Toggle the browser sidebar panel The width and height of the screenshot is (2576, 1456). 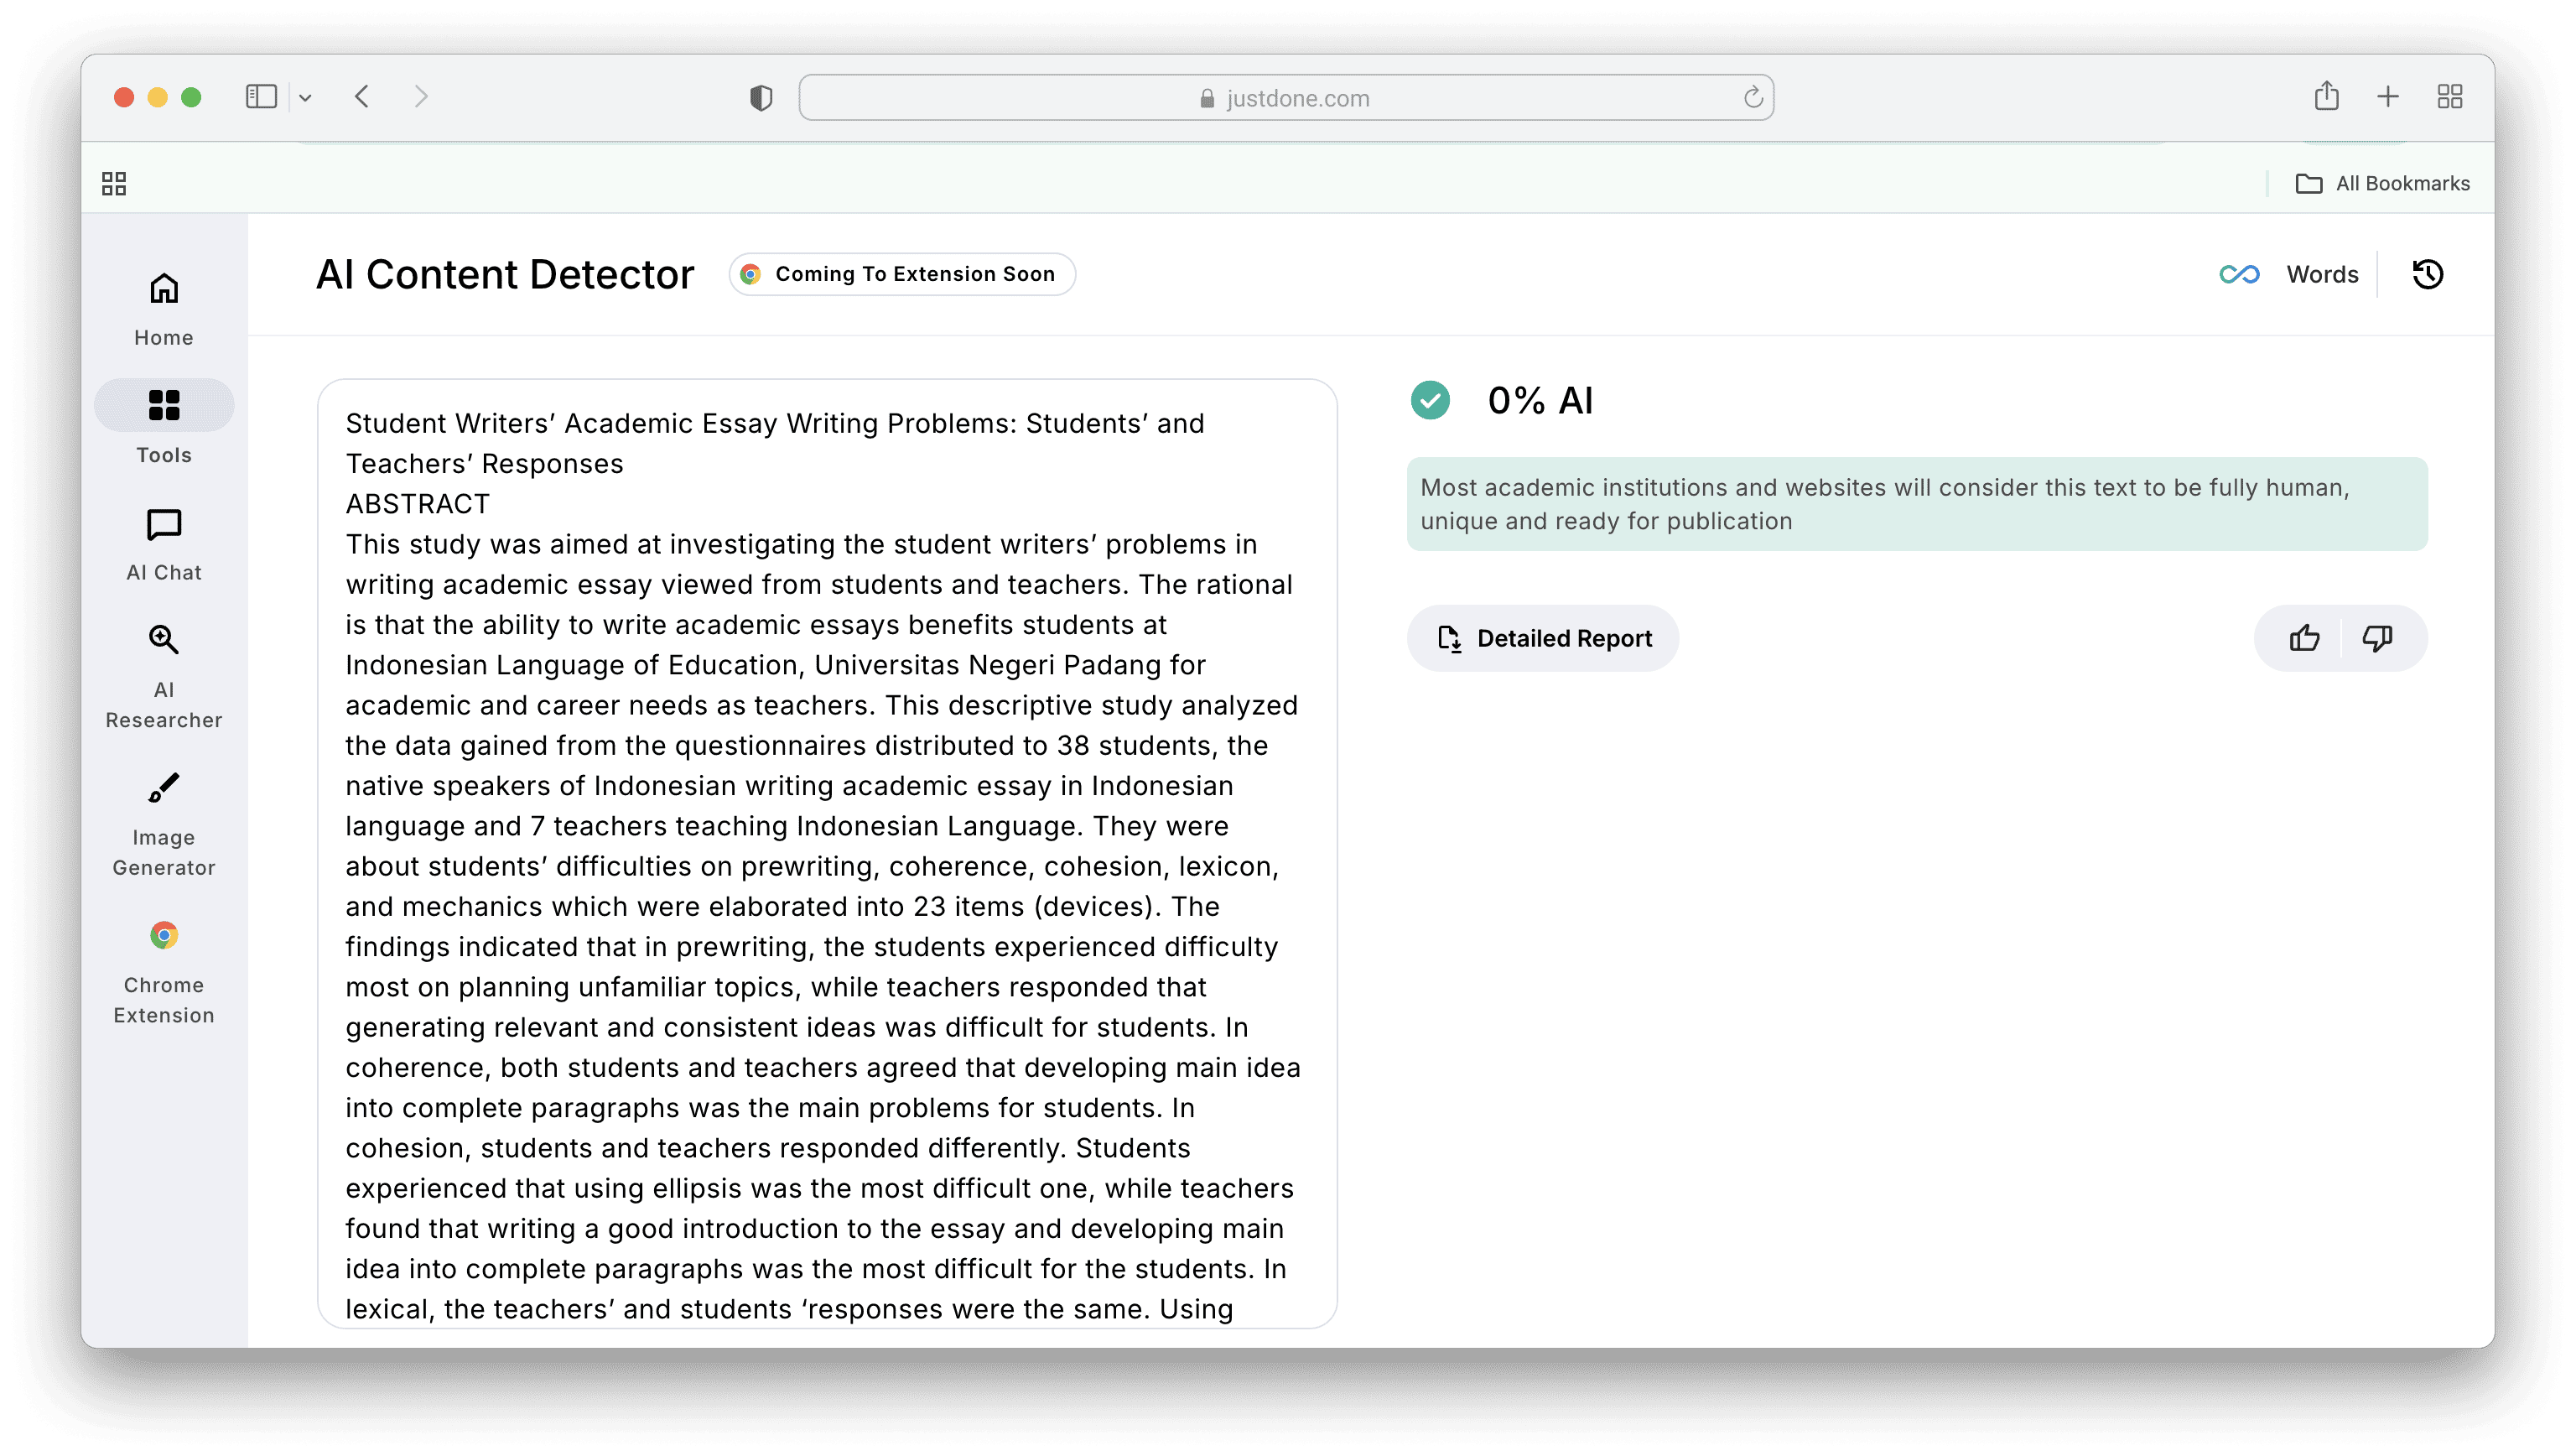click(261, 97)
